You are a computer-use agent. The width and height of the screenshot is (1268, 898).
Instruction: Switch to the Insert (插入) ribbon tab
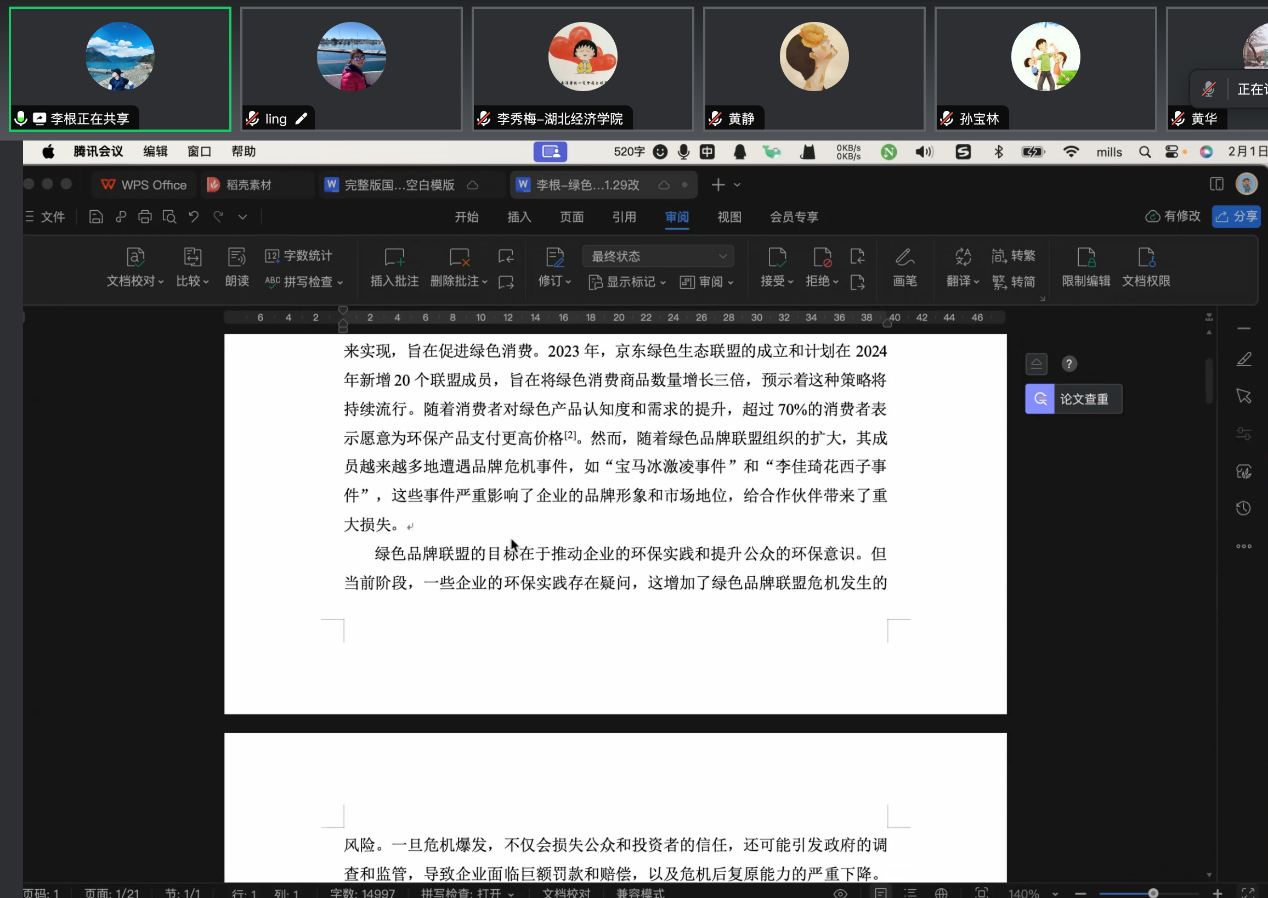pos(519,216)
